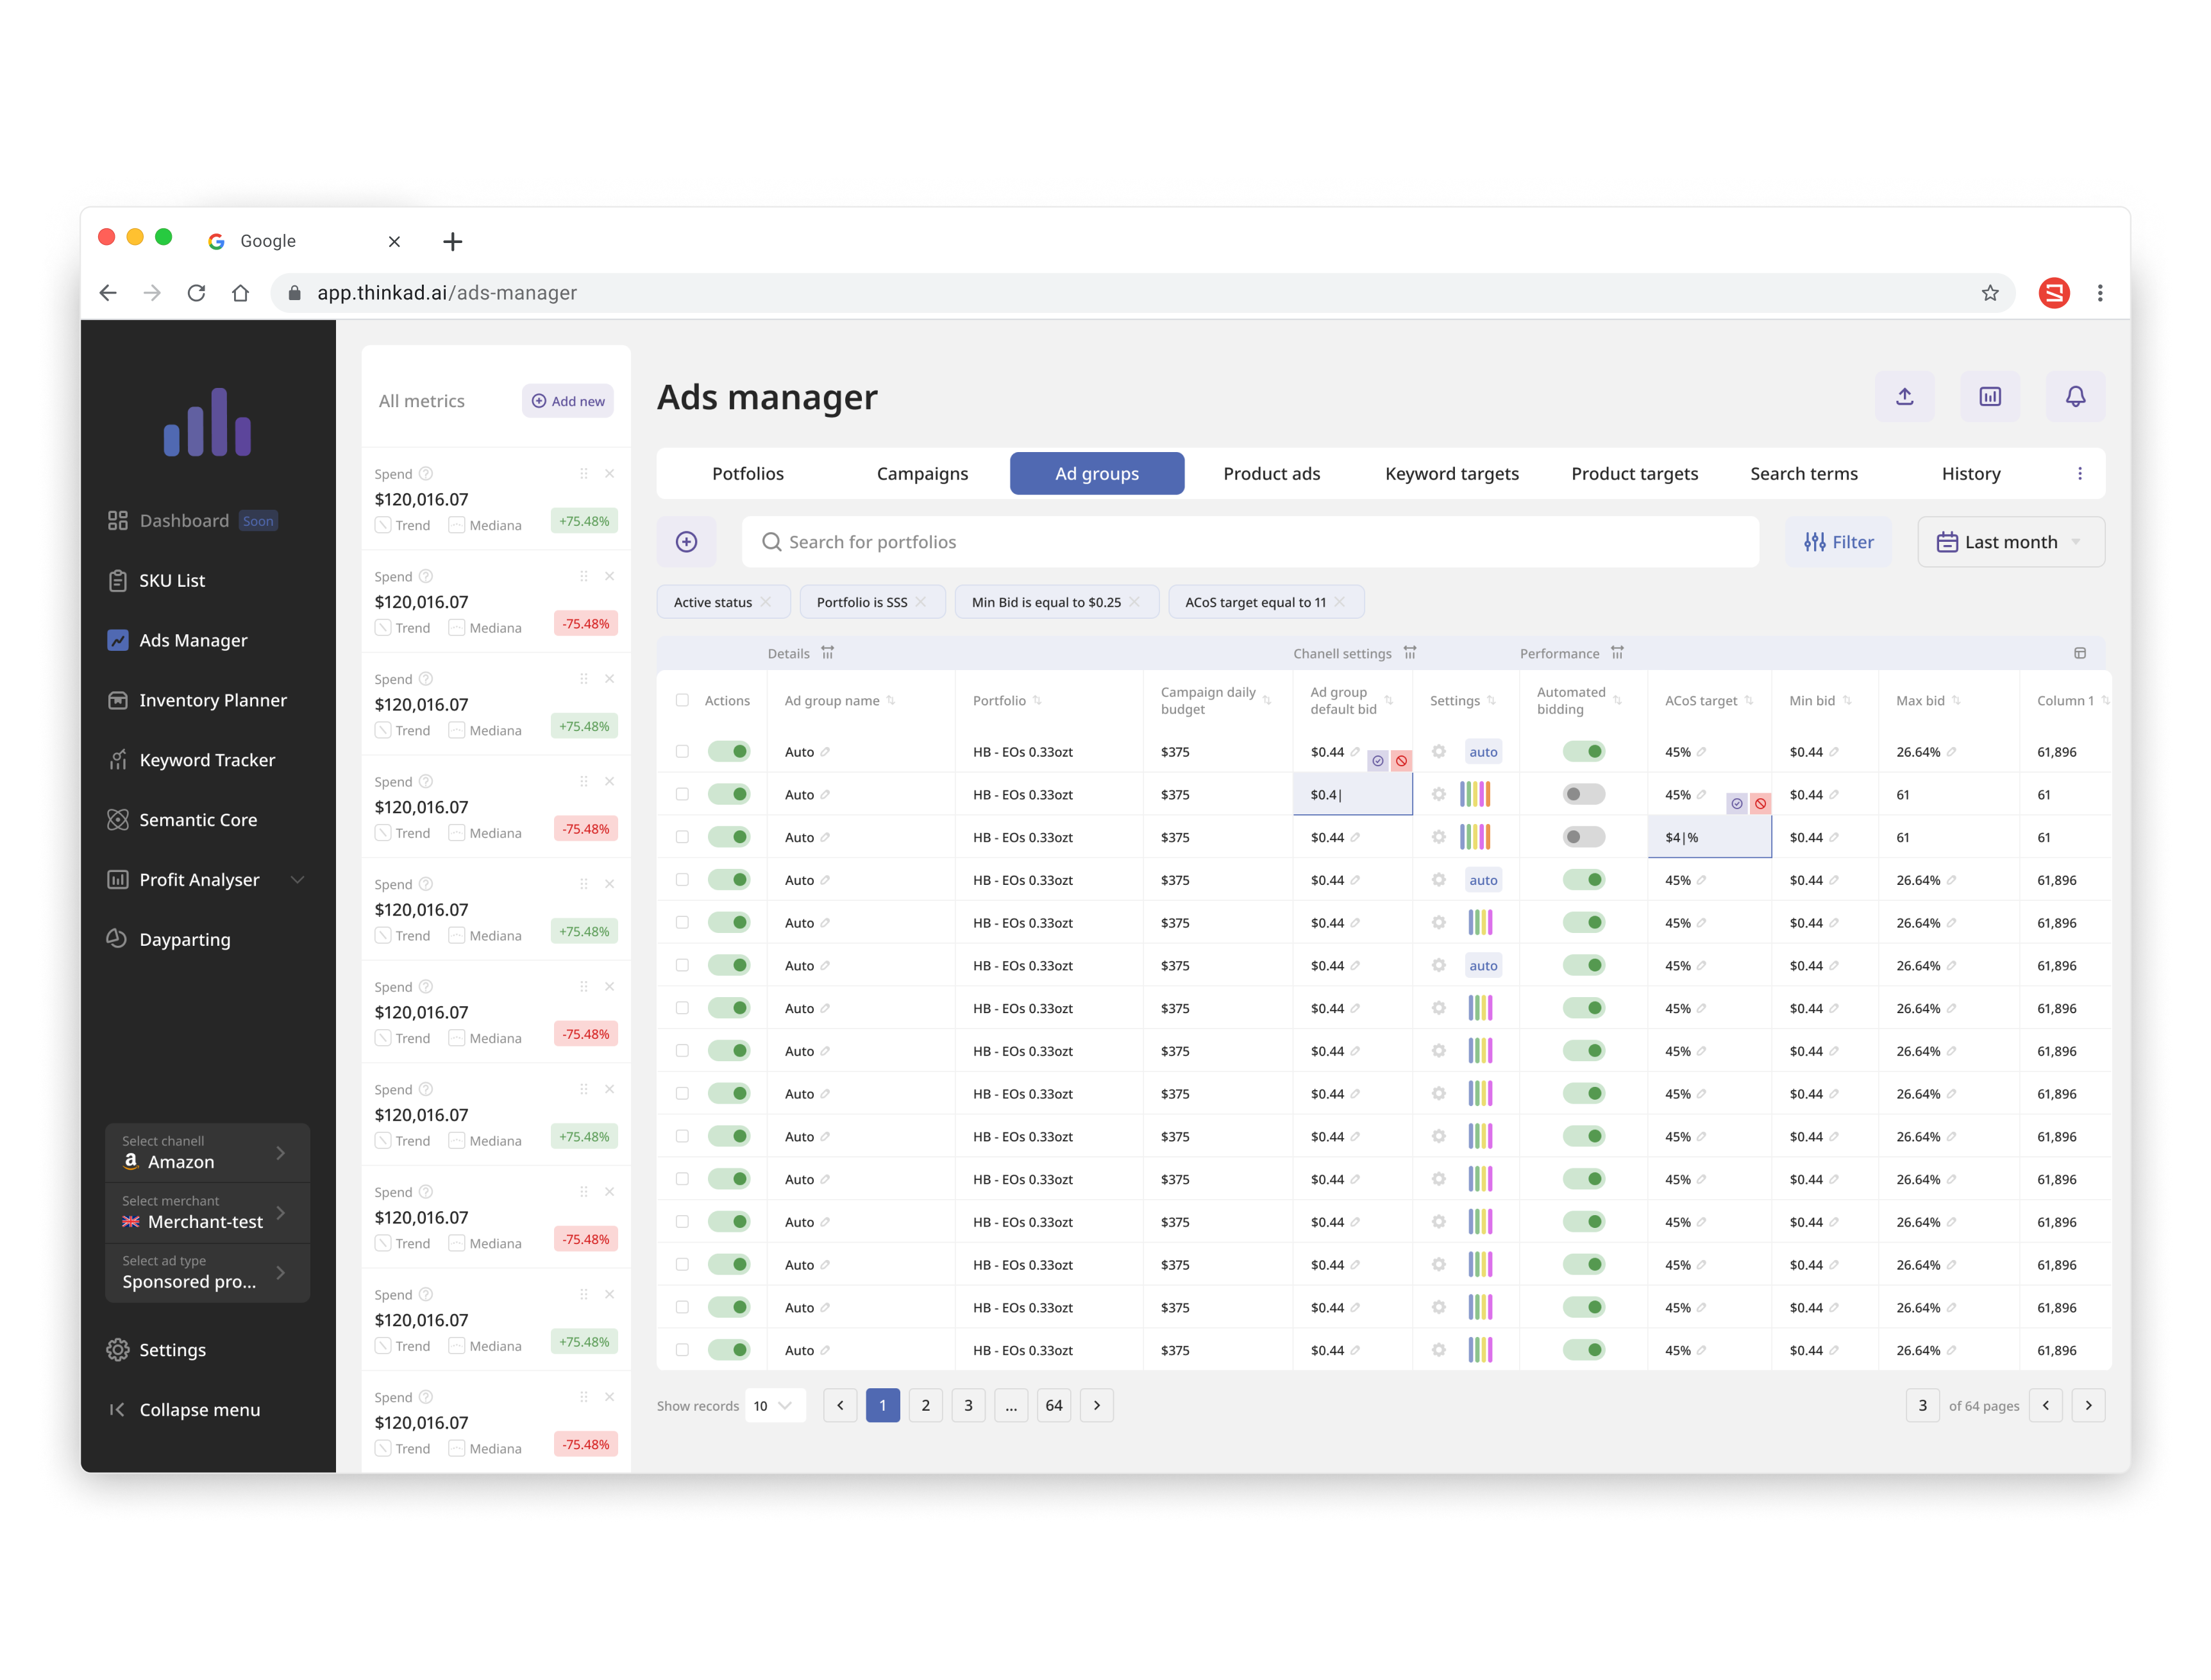Toggle active status switch in first row
Screen dimensions: 2211x1680
tap(729, 752)
